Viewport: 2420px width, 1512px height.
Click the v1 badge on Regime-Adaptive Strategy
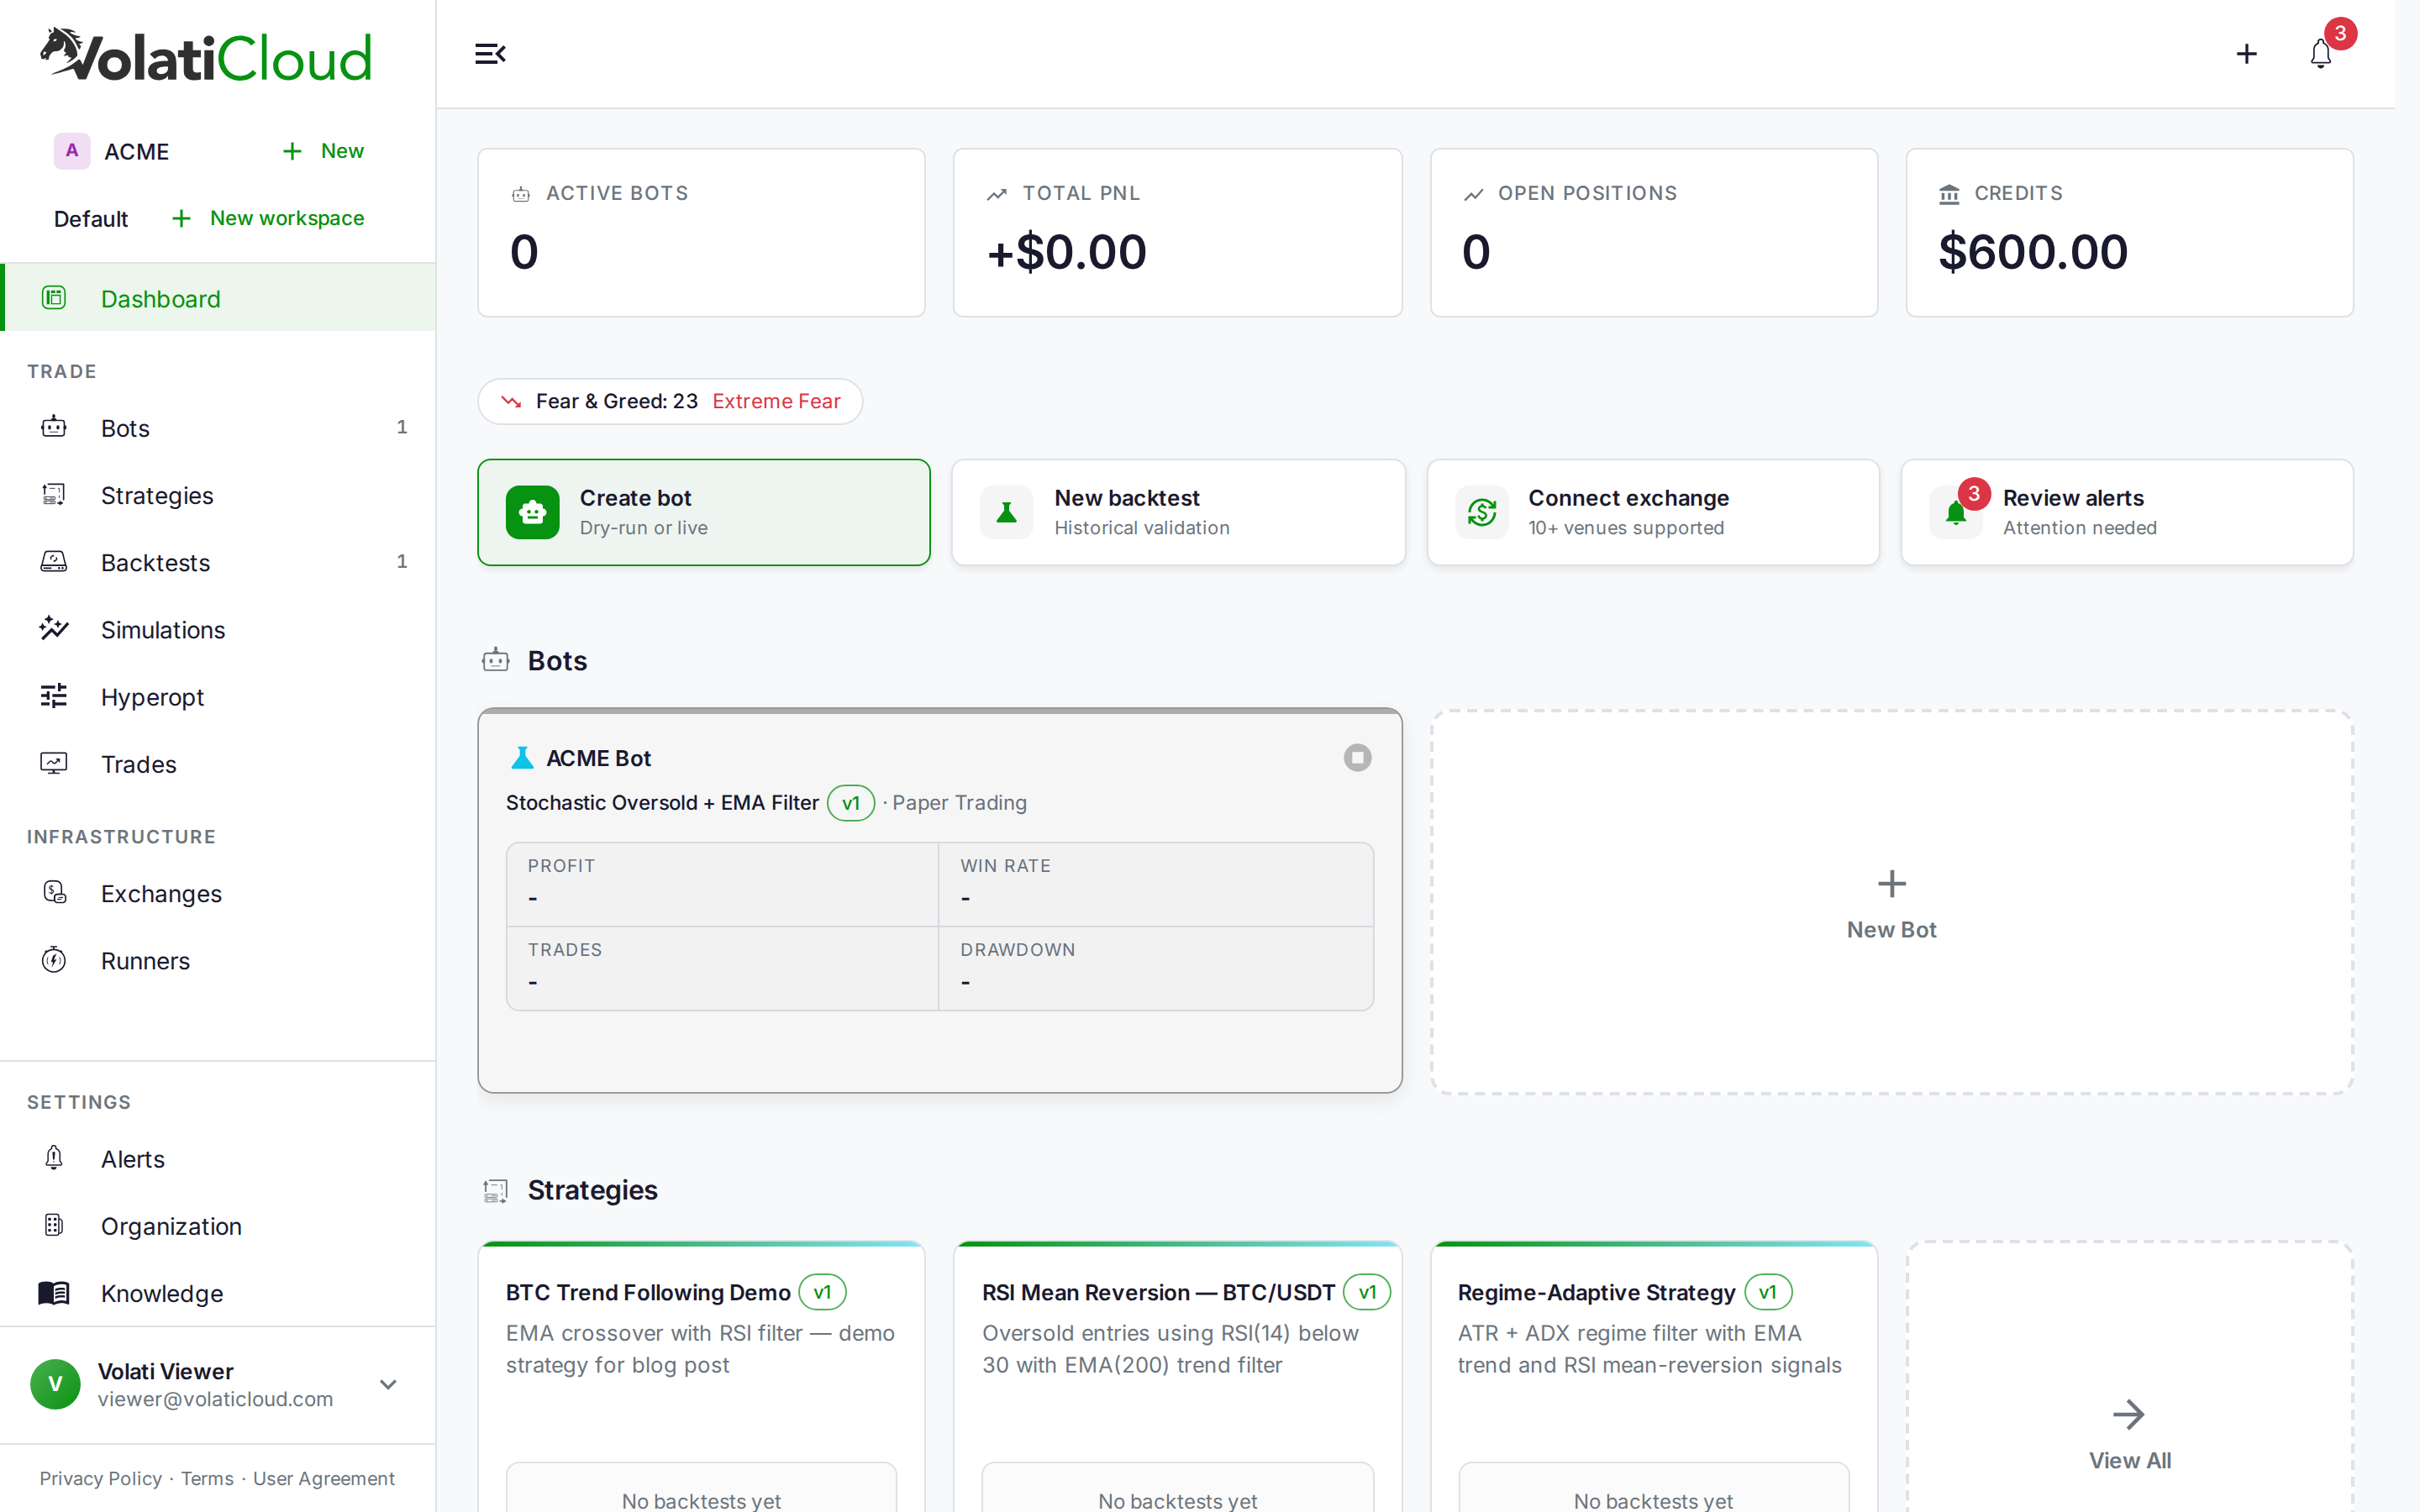[x=1768, y=1292]
